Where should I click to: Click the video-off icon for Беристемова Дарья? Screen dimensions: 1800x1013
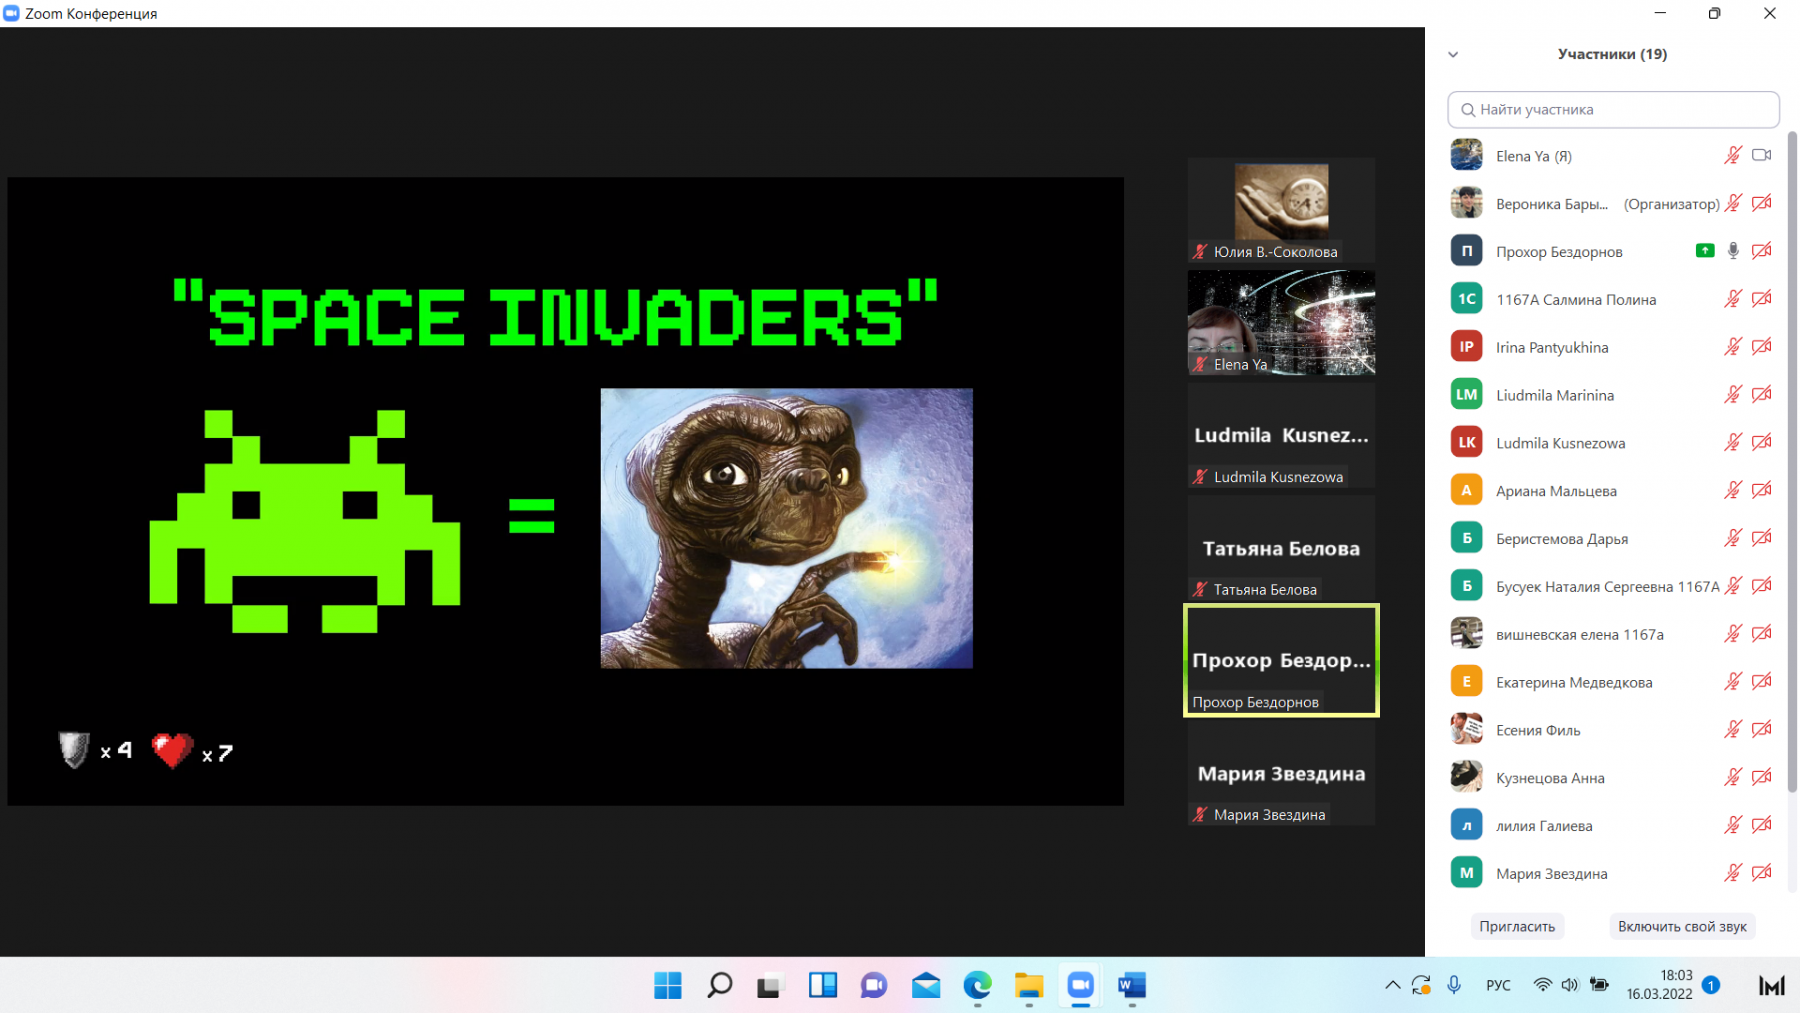click(1762, 538)
